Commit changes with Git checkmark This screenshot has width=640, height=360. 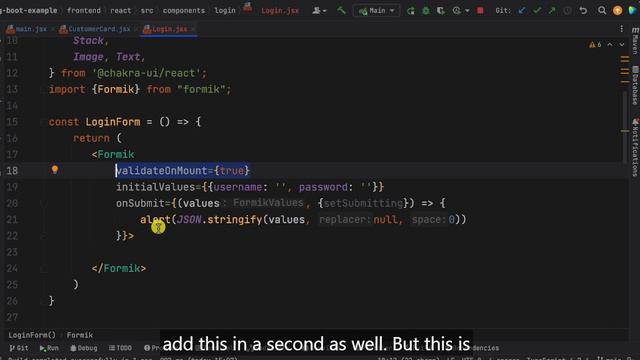click(537, 11)
